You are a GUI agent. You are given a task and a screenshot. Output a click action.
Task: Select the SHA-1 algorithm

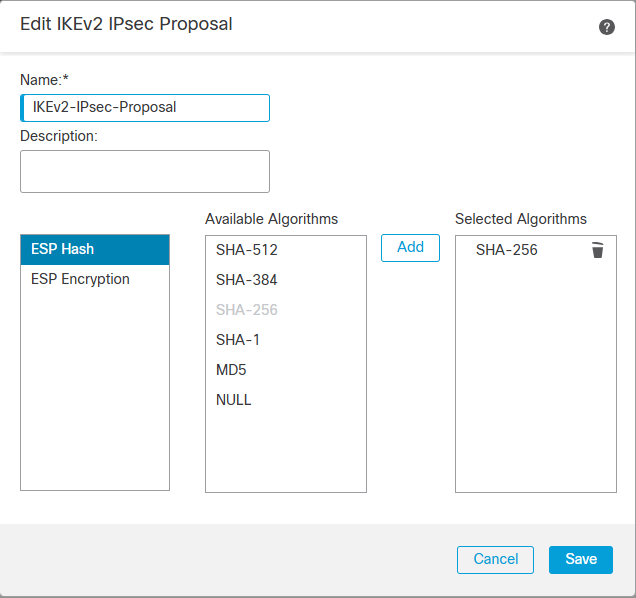point(238,340)
